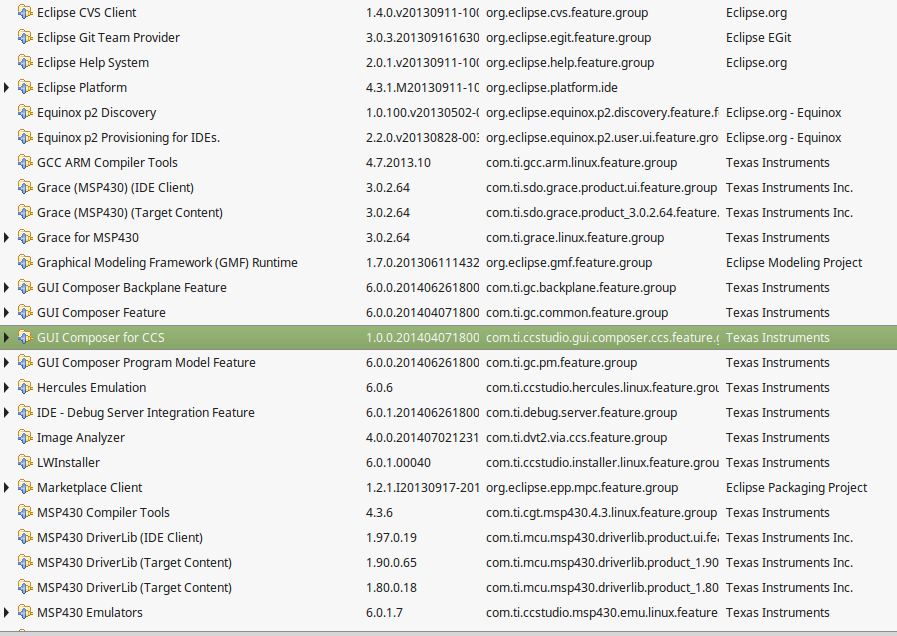
Task: Click the Grace (MSP430) (IDE Client) icon
Action: coord(25,187)
